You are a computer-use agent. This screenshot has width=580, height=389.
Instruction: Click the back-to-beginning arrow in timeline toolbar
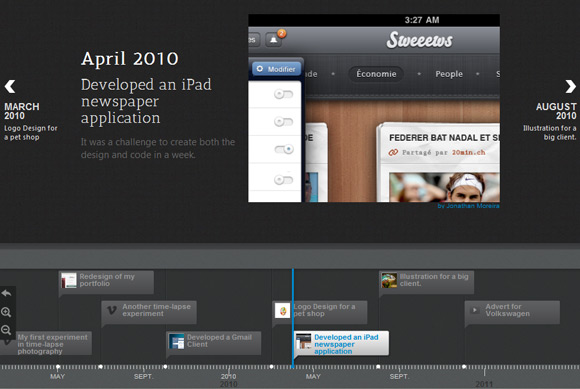tap(6, 294)
